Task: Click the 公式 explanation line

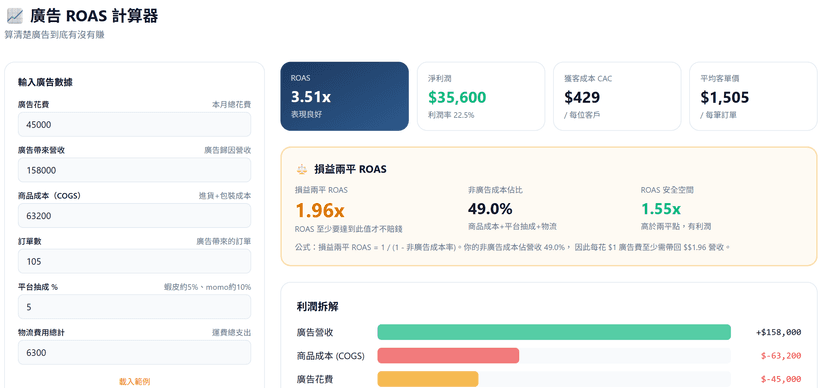Action: pyautogui.click(x=513, y=247)
